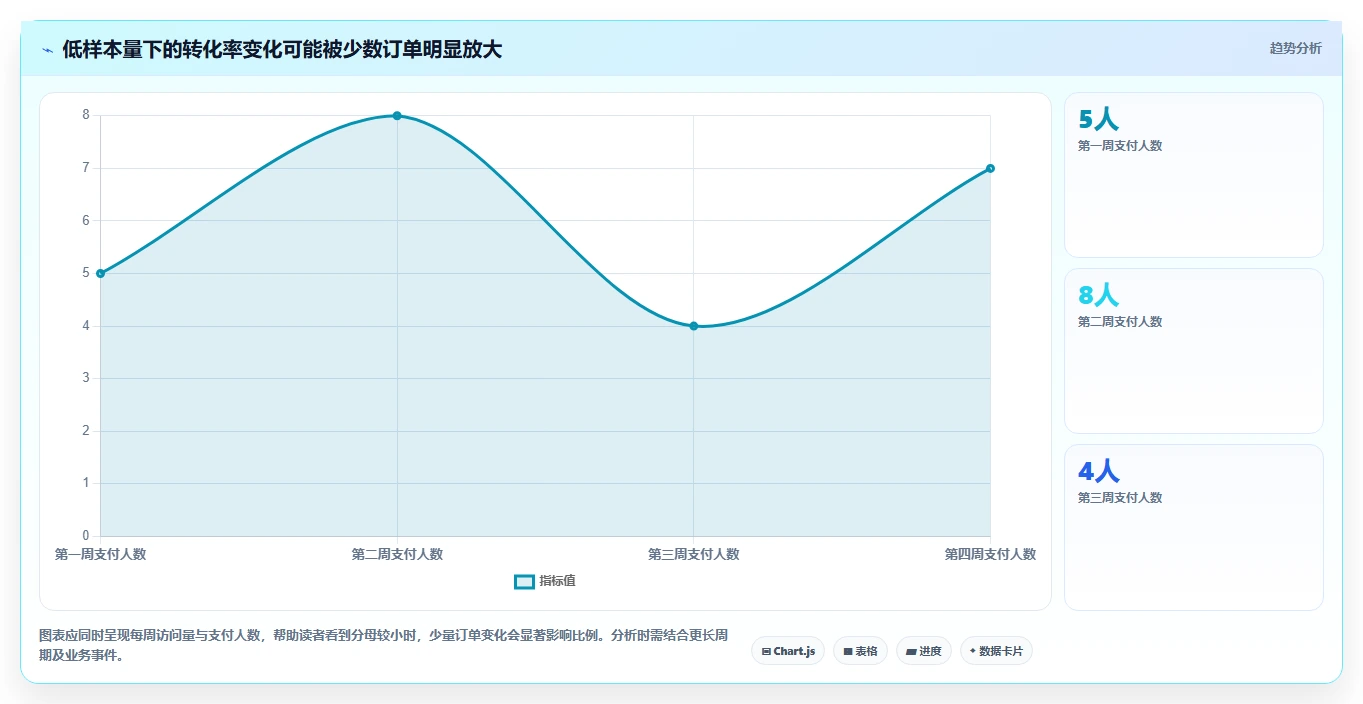Click the lightning icon beside the title
The image size is (1363, 704).
click(x=47, y=49)
